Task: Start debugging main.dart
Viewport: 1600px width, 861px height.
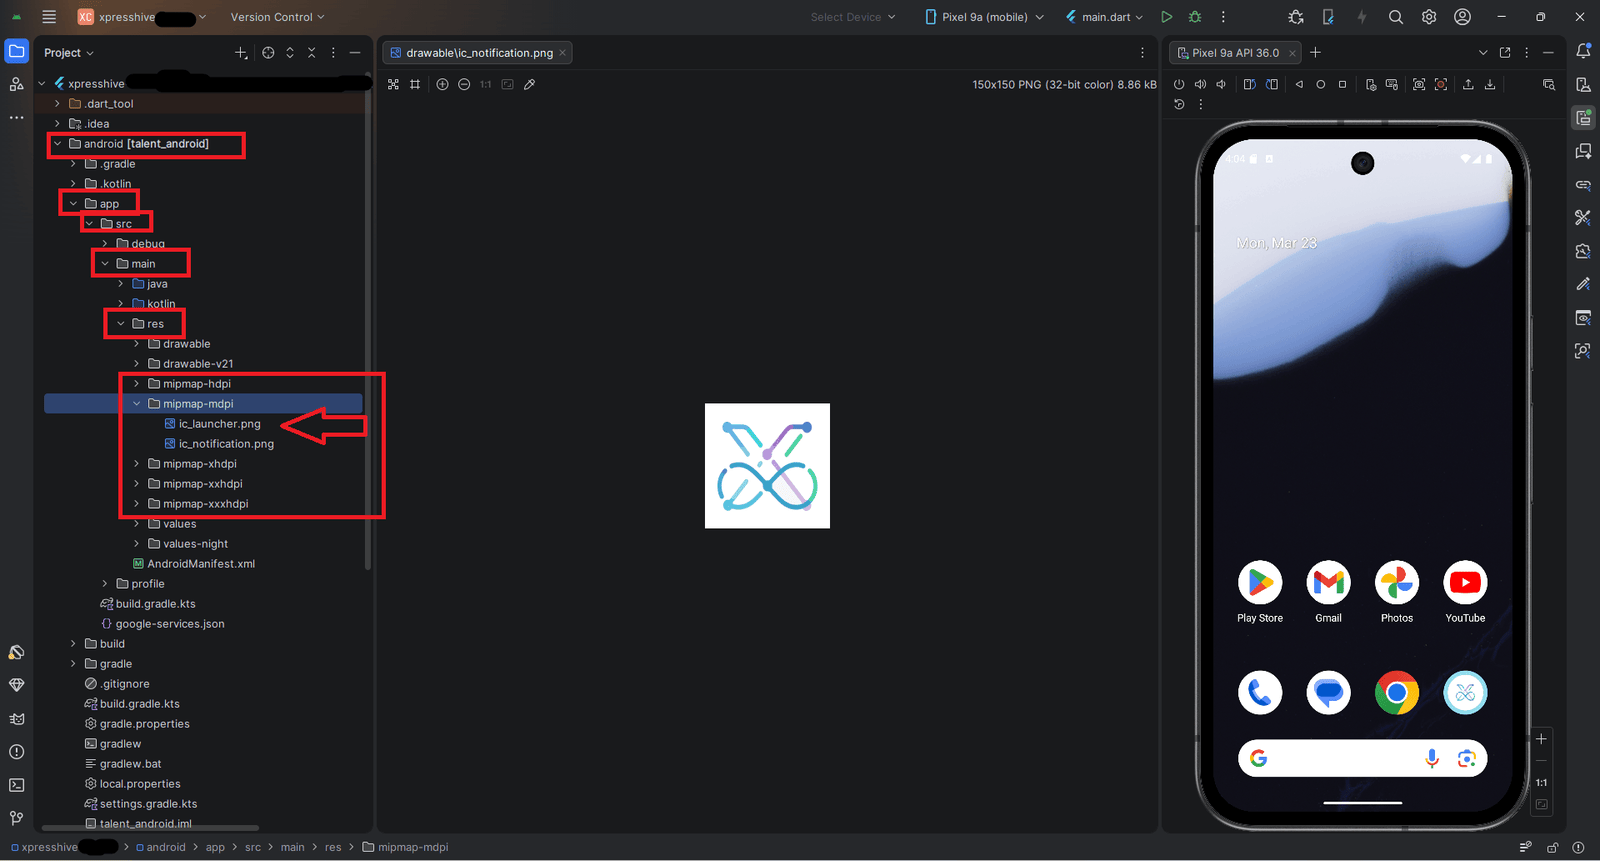Action: tap(1195, 17)
